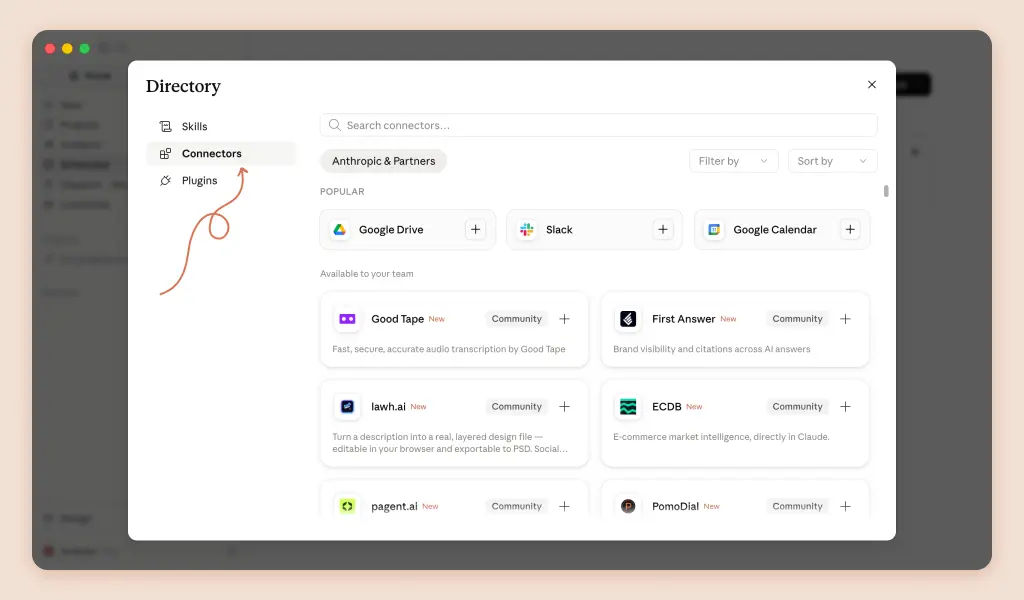Click the Google Calendar connector name

point(775,229)
